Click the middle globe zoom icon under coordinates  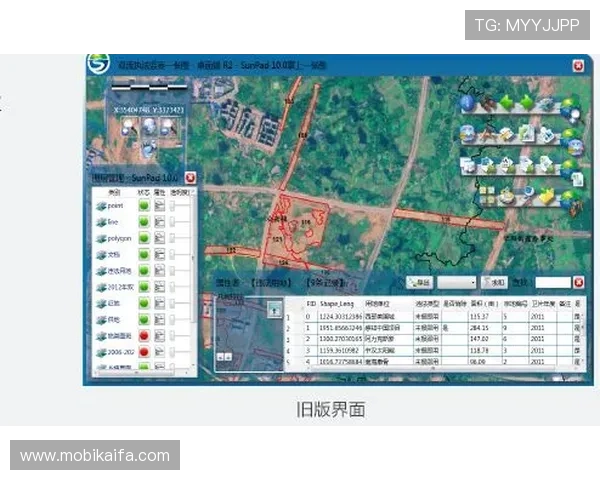point(149,126)
